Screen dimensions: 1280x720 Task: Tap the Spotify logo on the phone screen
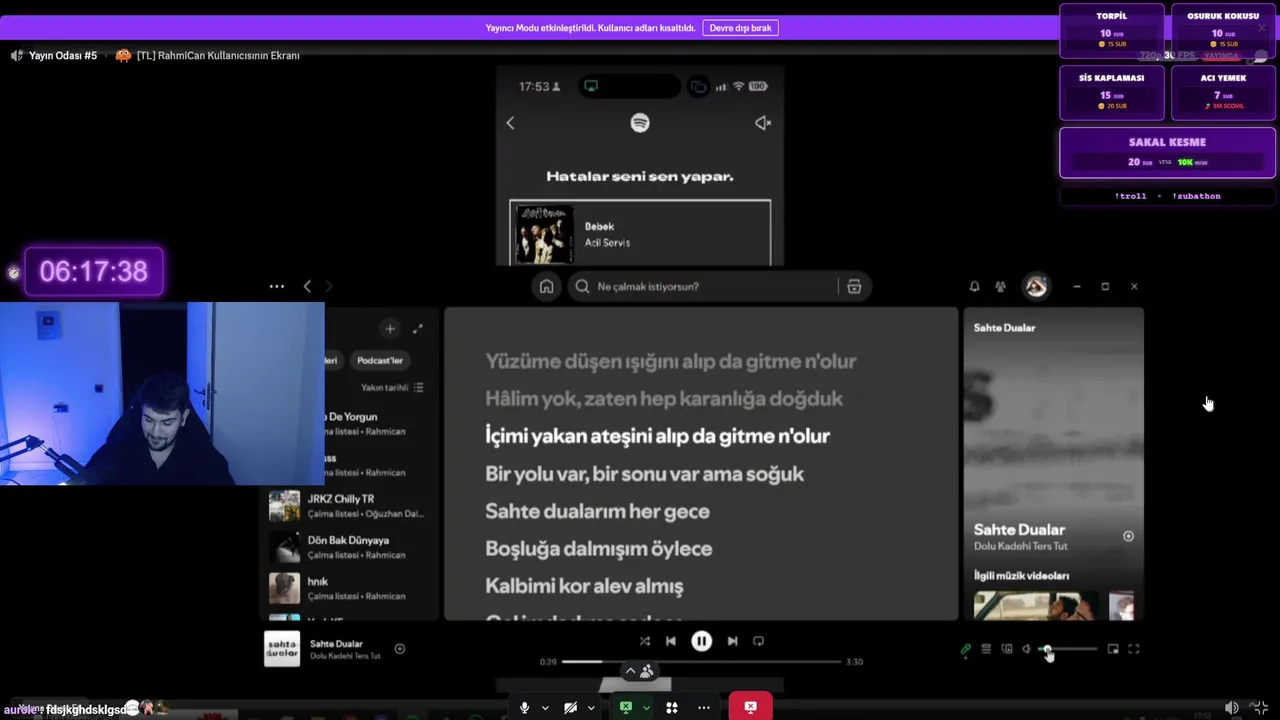[640, 122]
